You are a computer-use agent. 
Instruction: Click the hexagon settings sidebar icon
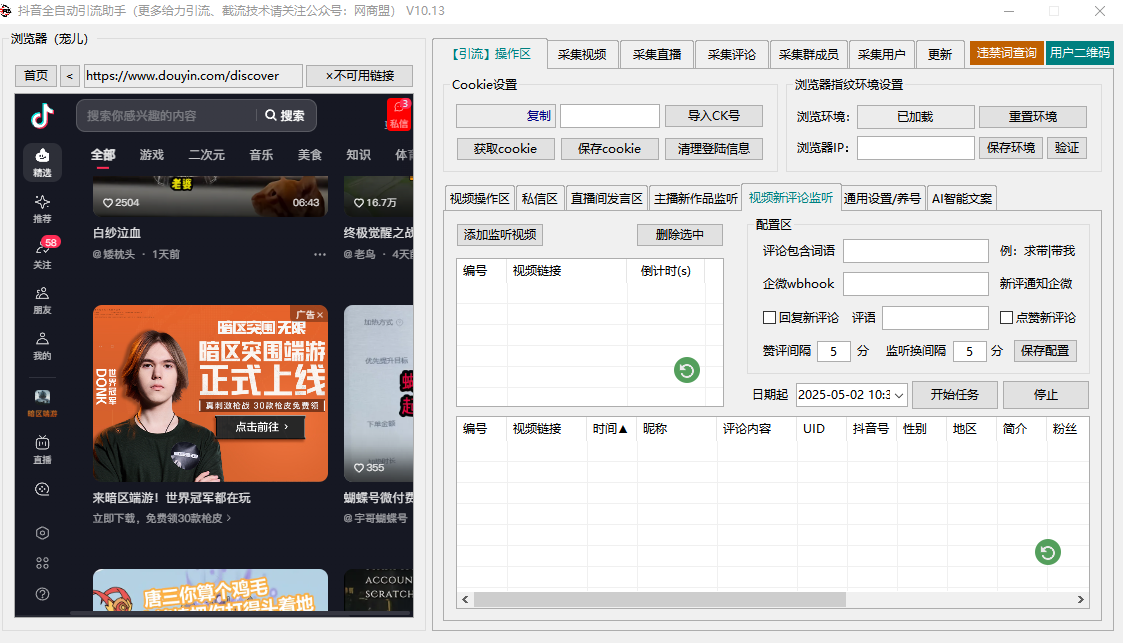pos(42,533)
